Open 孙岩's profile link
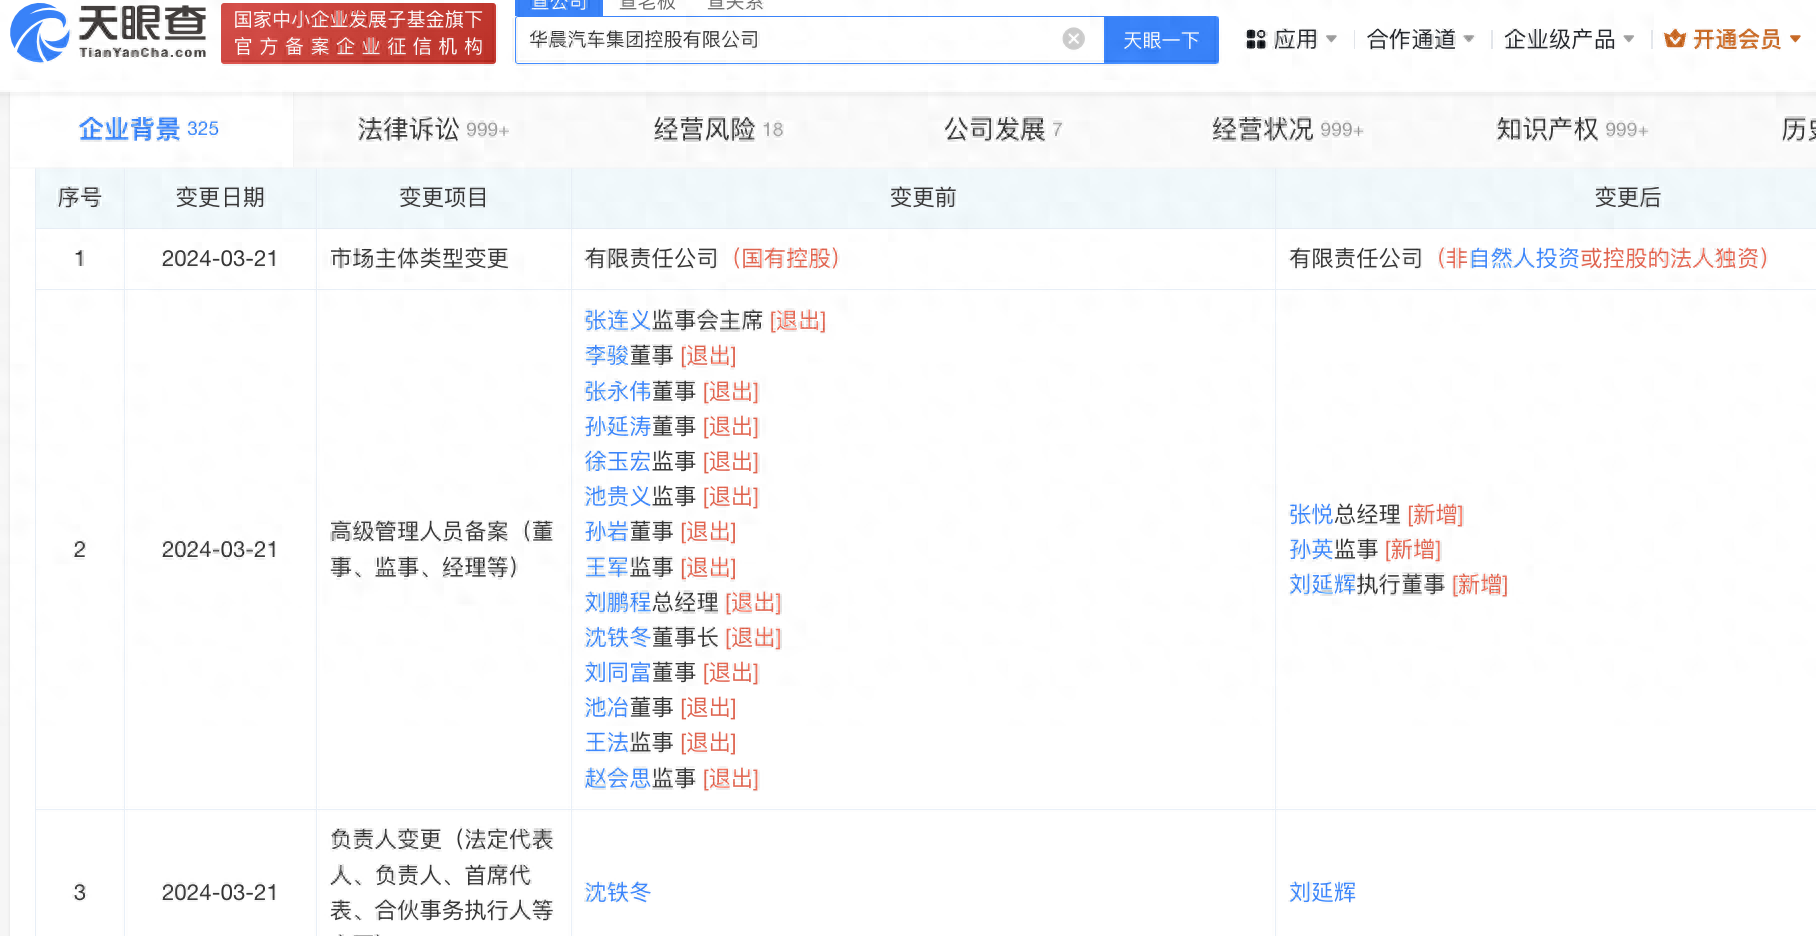This screenshot has height=936, width=1816. (607, 532)
